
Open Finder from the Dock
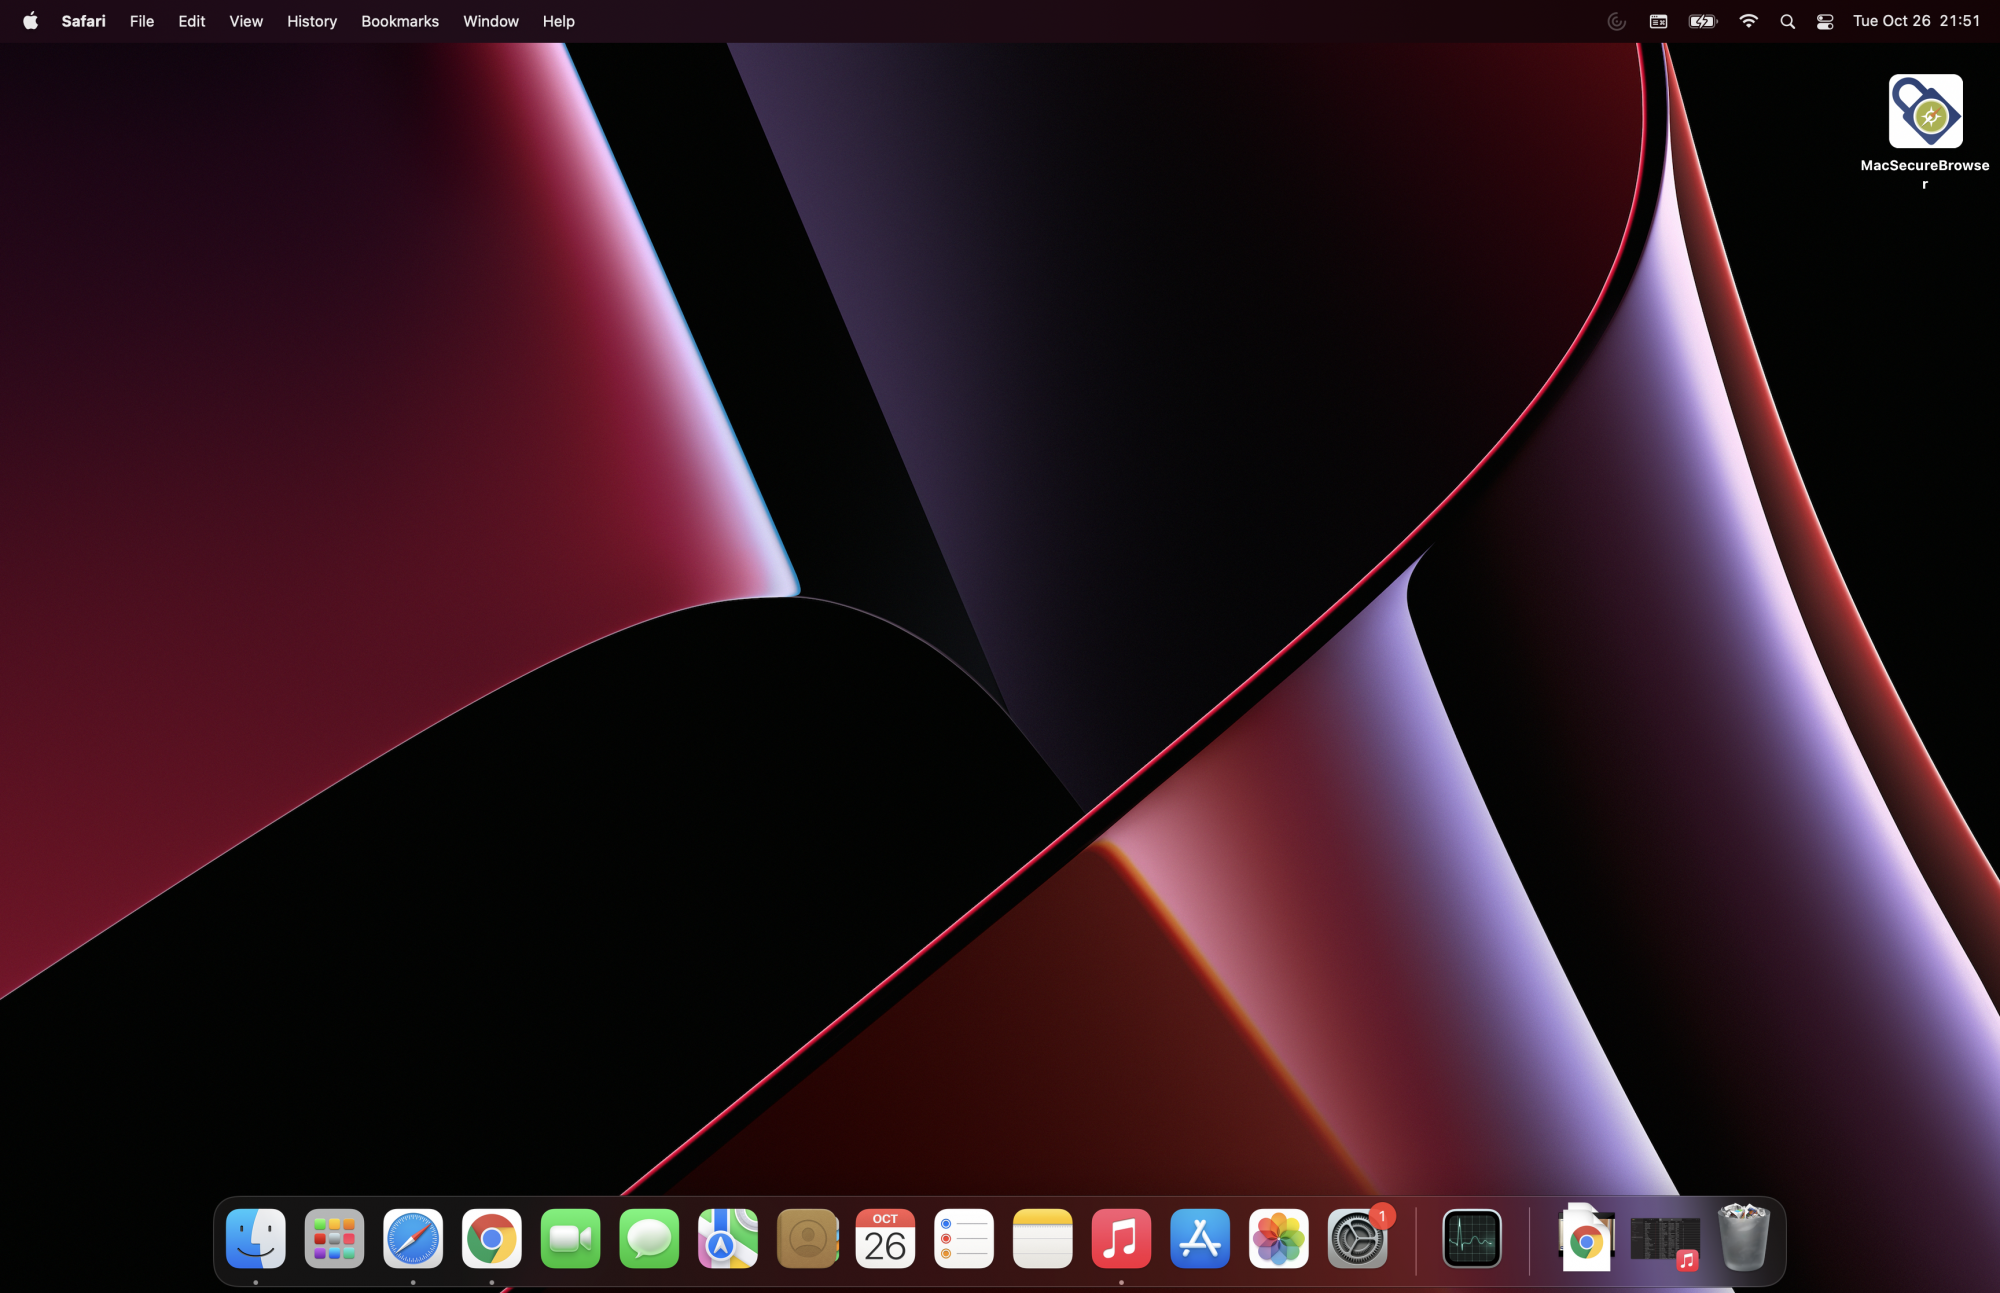pyautogui.click(x=256, y=1239)
